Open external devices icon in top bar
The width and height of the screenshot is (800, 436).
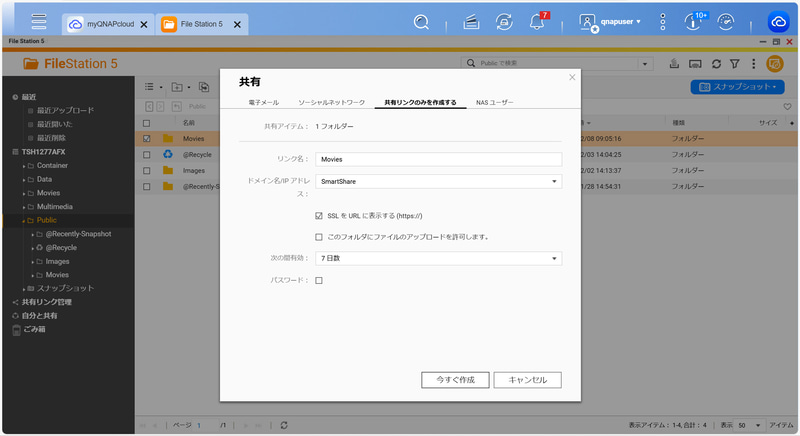[504, 22]
